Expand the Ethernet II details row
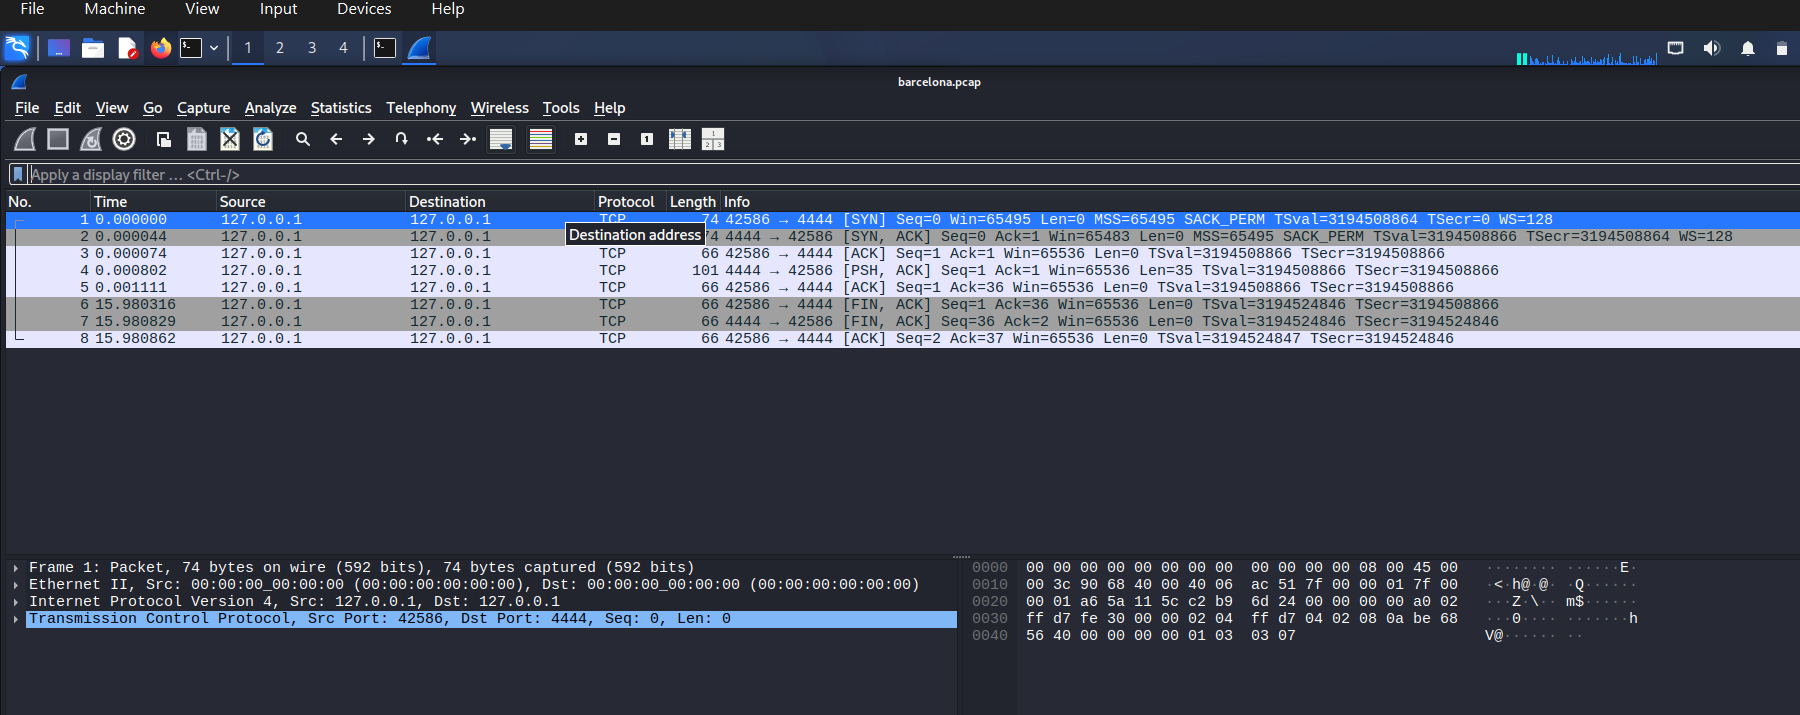1800x715 pixels. pos(16,585)
